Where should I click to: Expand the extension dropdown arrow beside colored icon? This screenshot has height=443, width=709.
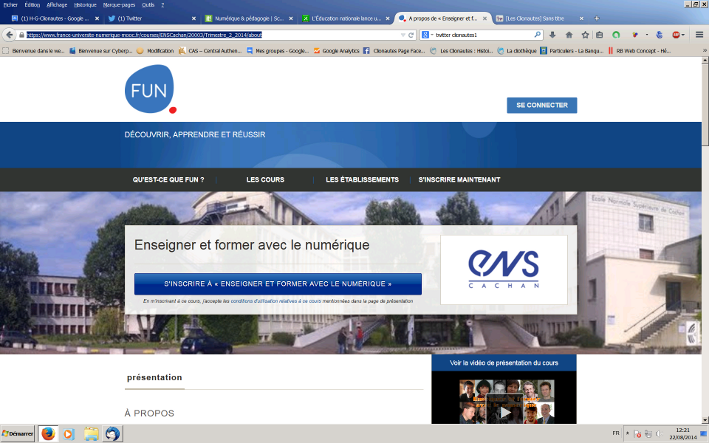647,35
